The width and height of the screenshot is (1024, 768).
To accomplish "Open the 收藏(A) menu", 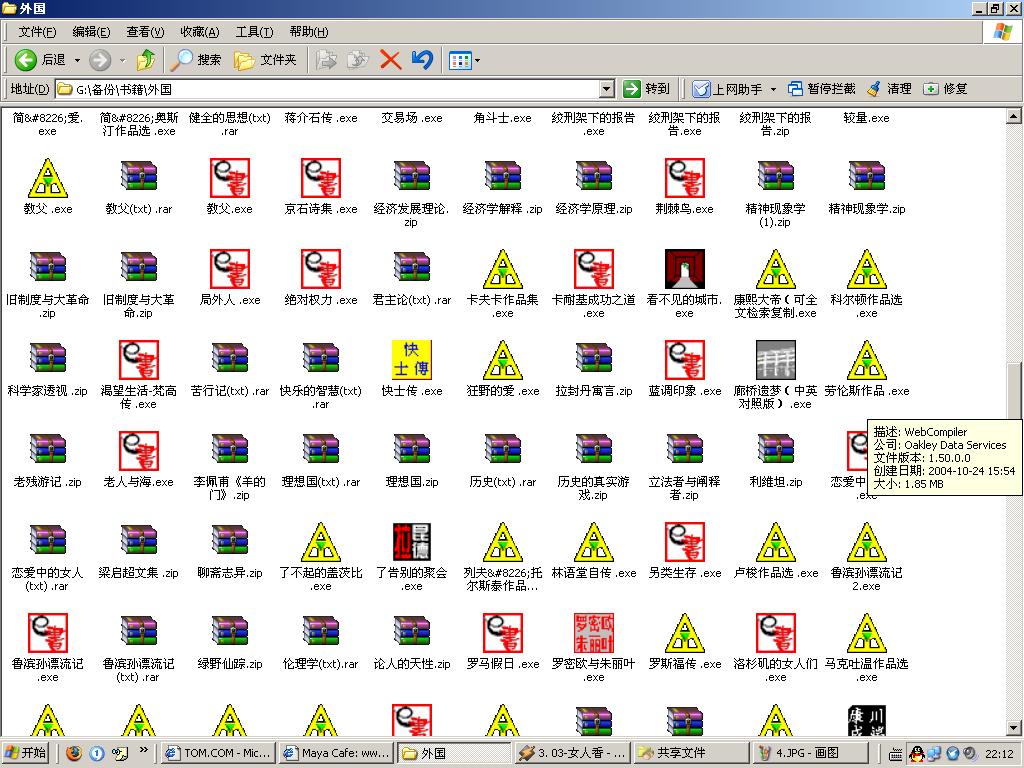I will pos(200,32).
